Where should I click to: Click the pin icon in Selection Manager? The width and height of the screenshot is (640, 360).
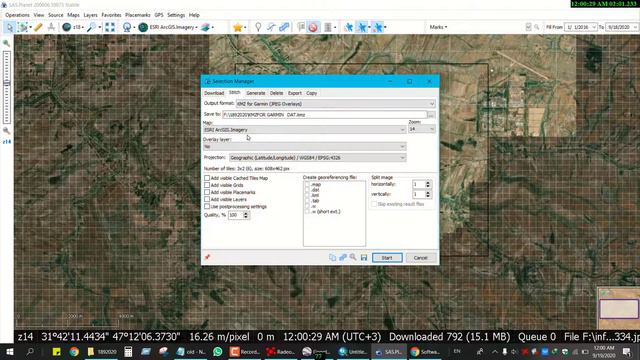207,257
